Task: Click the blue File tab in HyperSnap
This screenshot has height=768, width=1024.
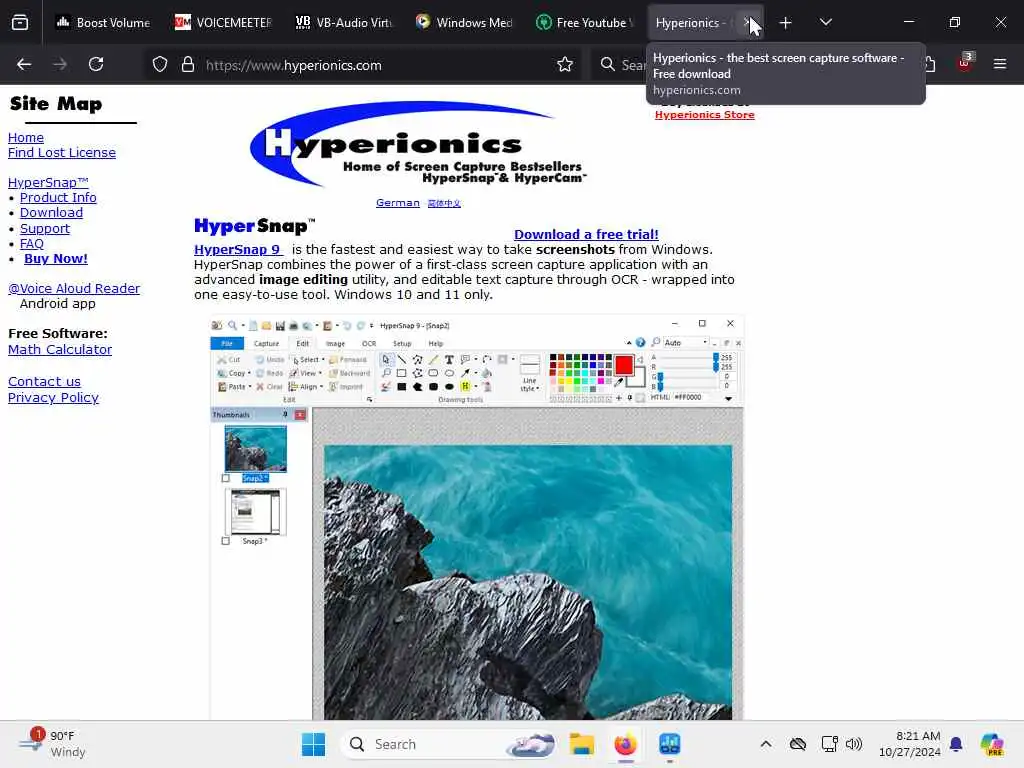Action: (x=227, y=344)
